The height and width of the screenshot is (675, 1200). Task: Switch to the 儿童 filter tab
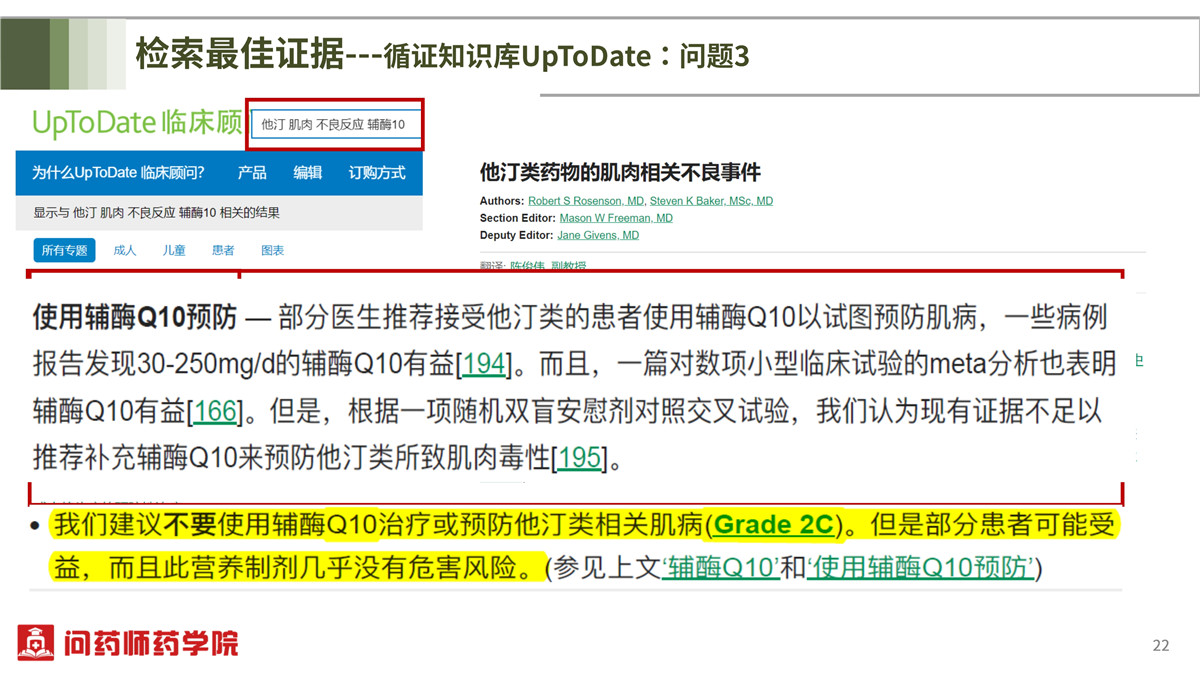tap(174, 250)
